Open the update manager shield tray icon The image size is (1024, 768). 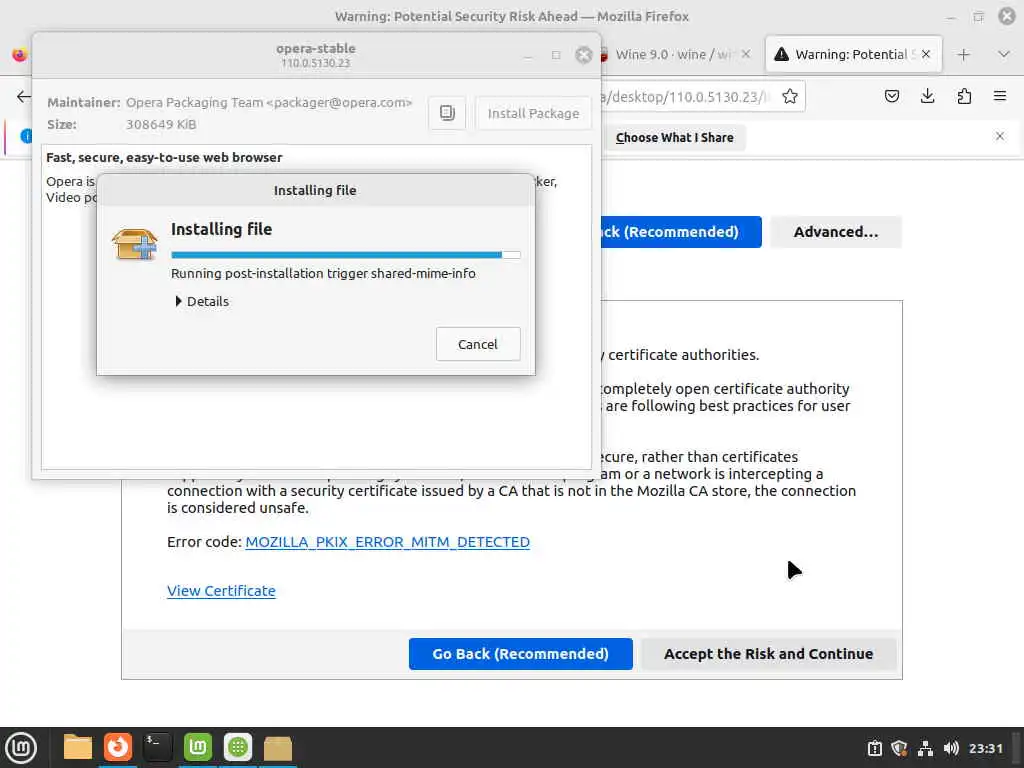point(899,748)
